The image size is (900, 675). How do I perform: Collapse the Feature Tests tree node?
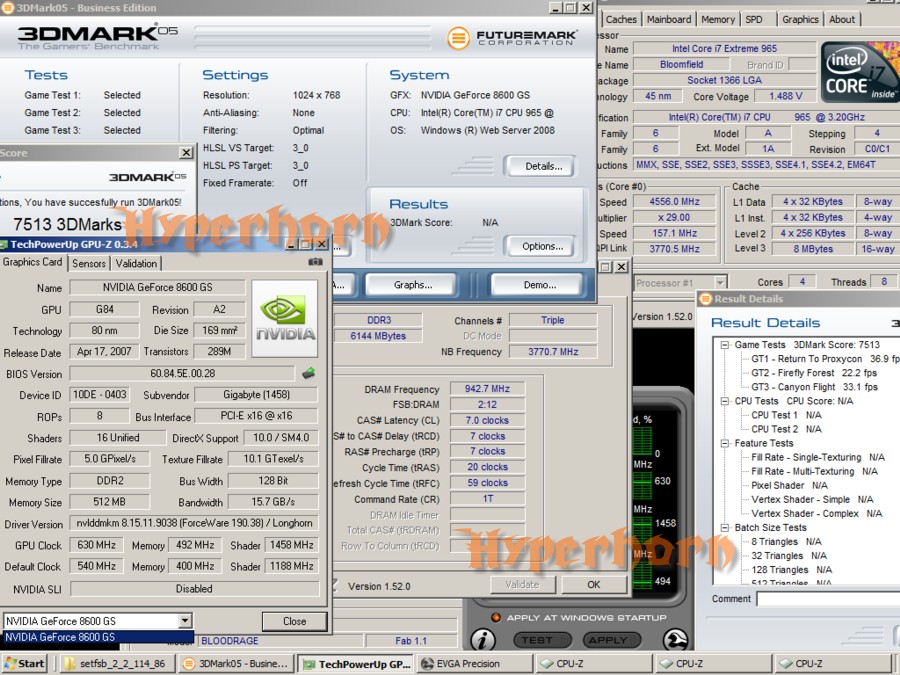point(724,443)
